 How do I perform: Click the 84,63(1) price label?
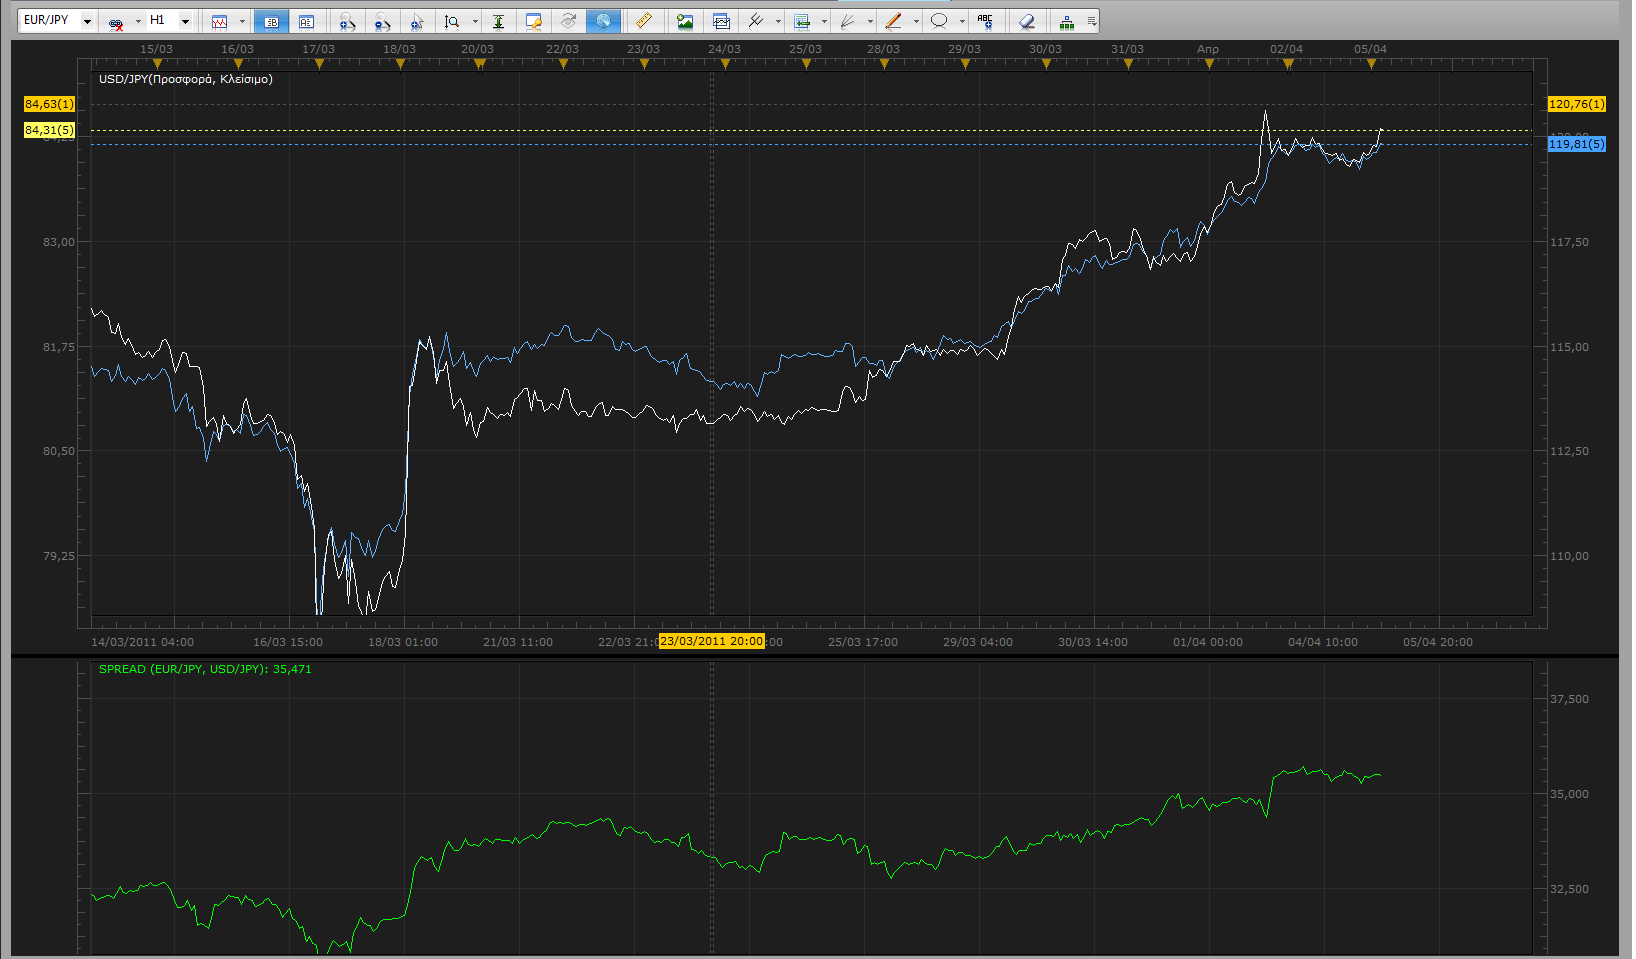50,104
